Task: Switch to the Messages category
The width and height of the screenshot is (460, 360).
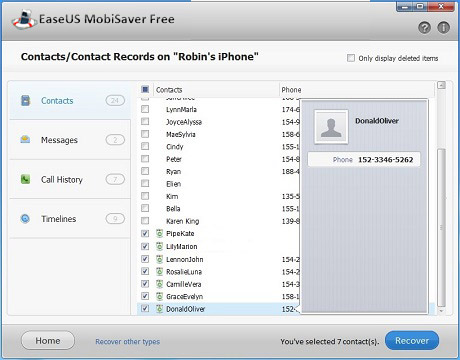Action: [x=70, y=140]
